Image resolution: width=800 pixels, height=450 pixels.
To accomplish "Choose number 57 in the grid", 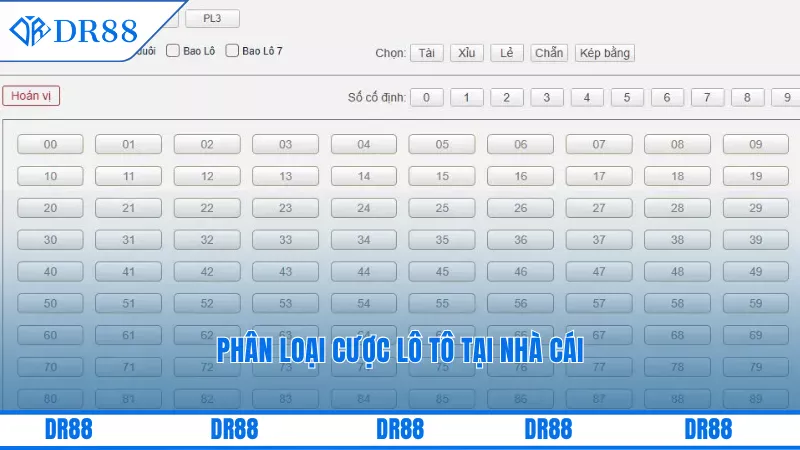I will coord(599,304).
